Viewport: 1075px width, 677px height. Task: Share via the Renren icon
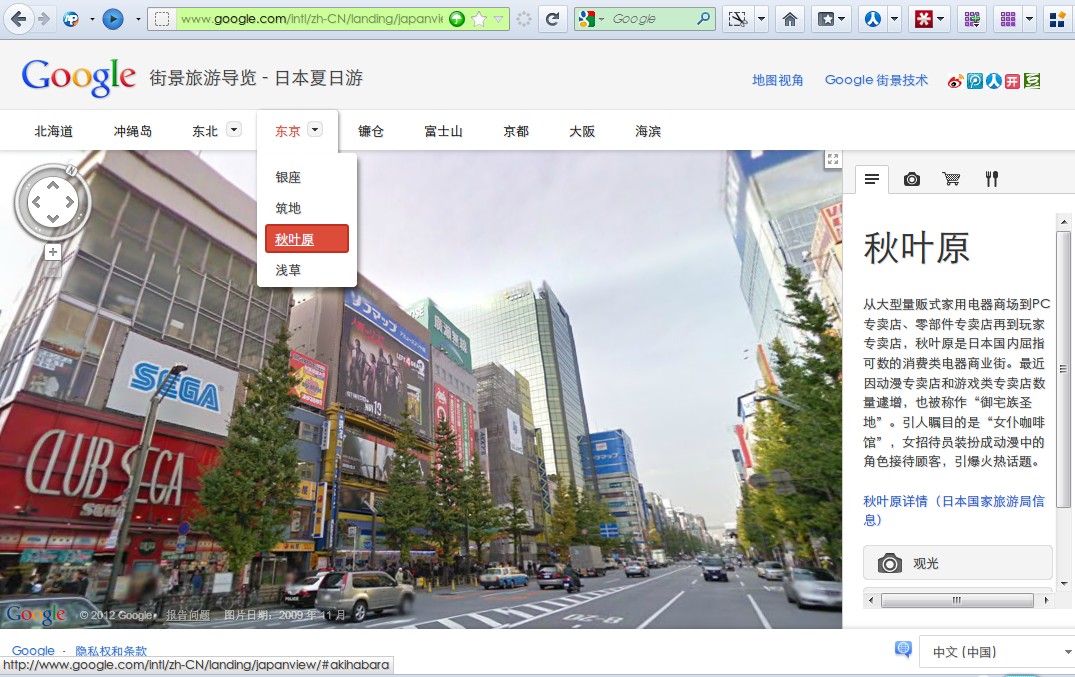994,82
